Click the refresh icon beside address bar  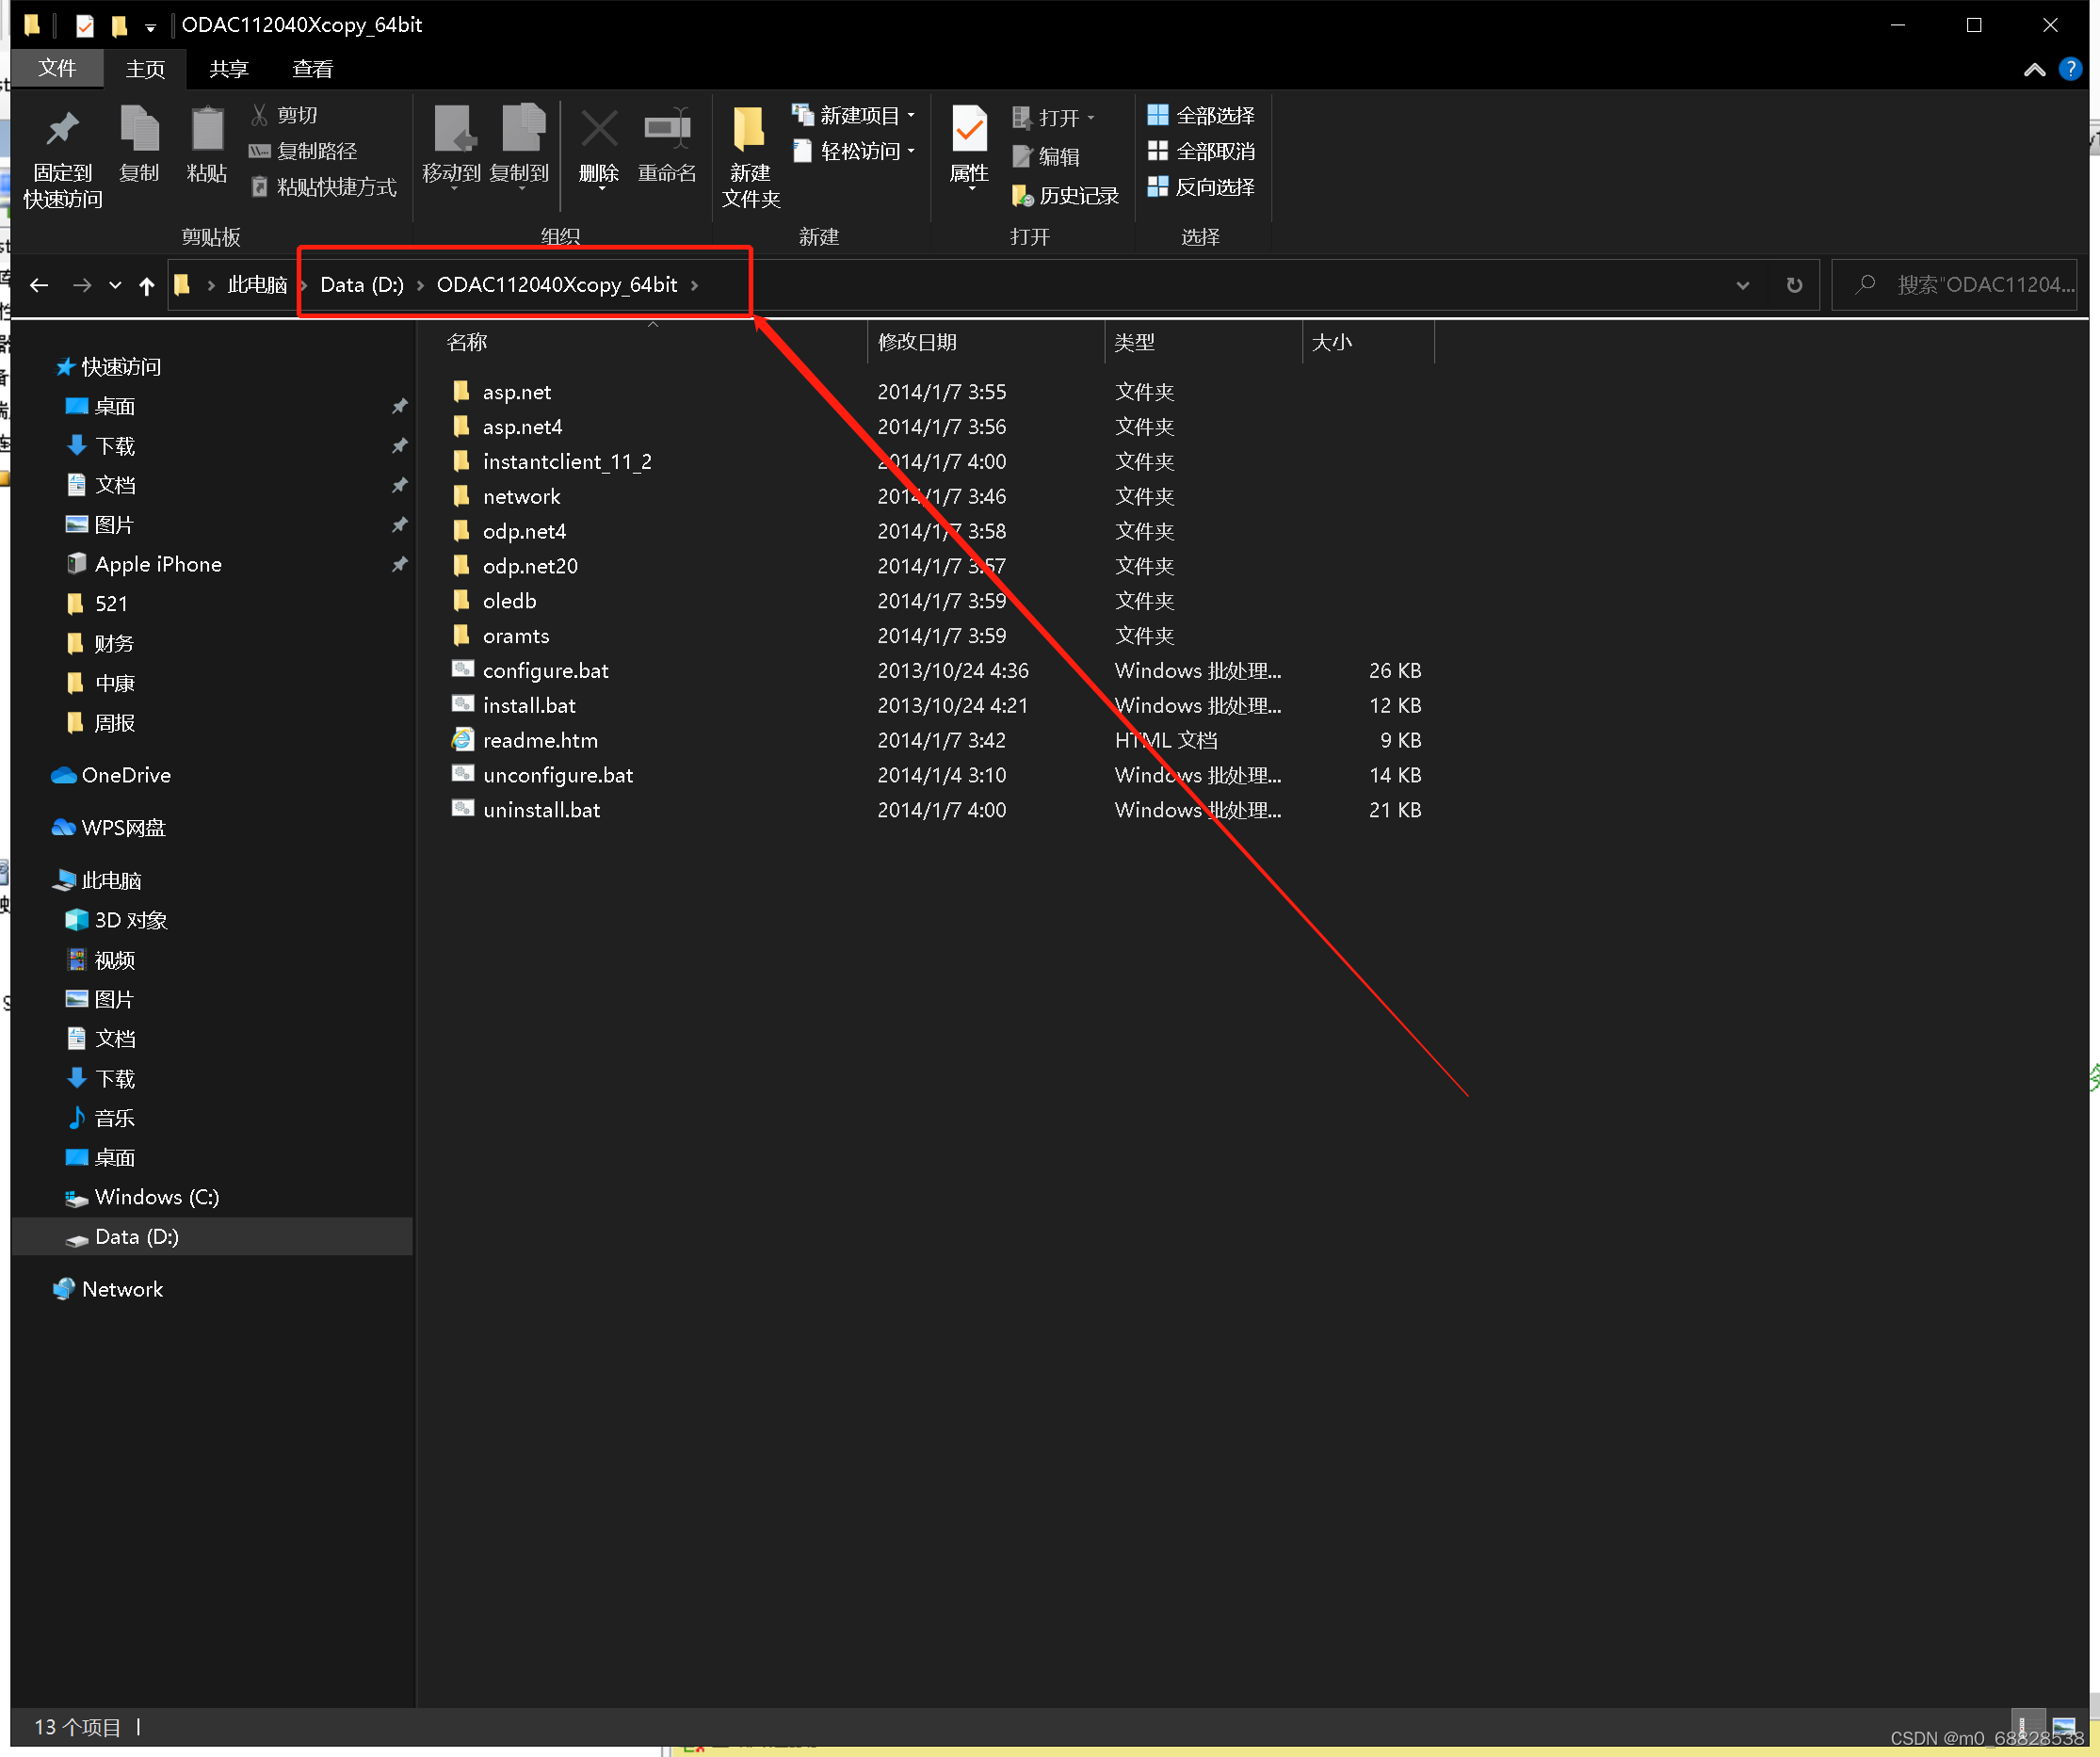coord(1794,285)
